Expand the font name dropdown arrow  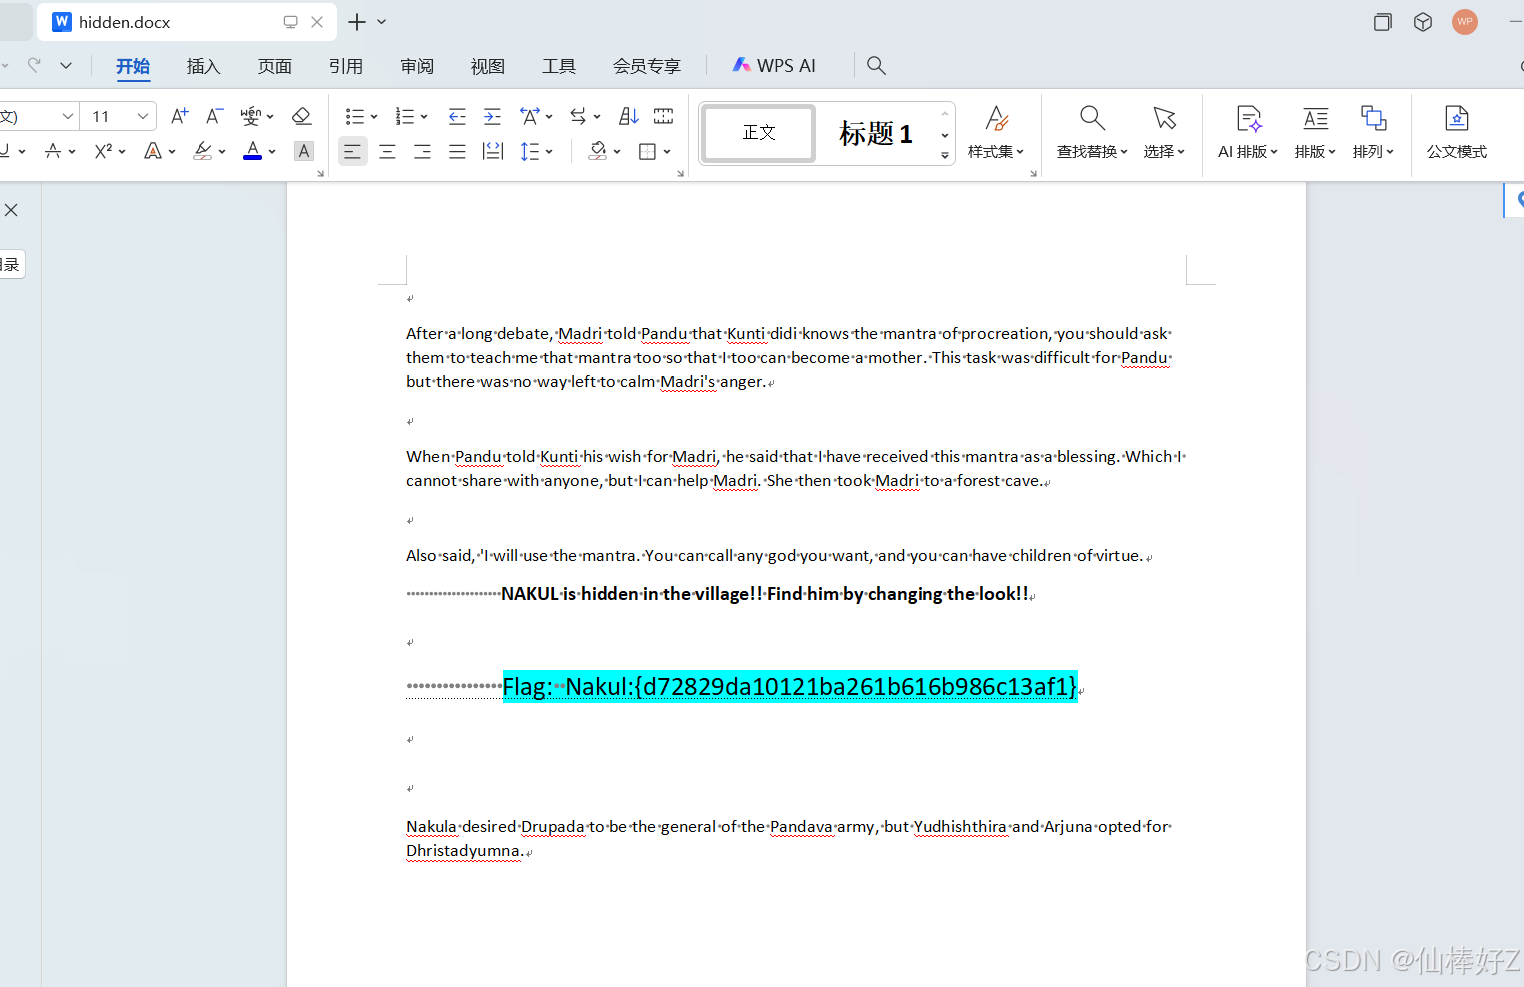click(67, 116)
